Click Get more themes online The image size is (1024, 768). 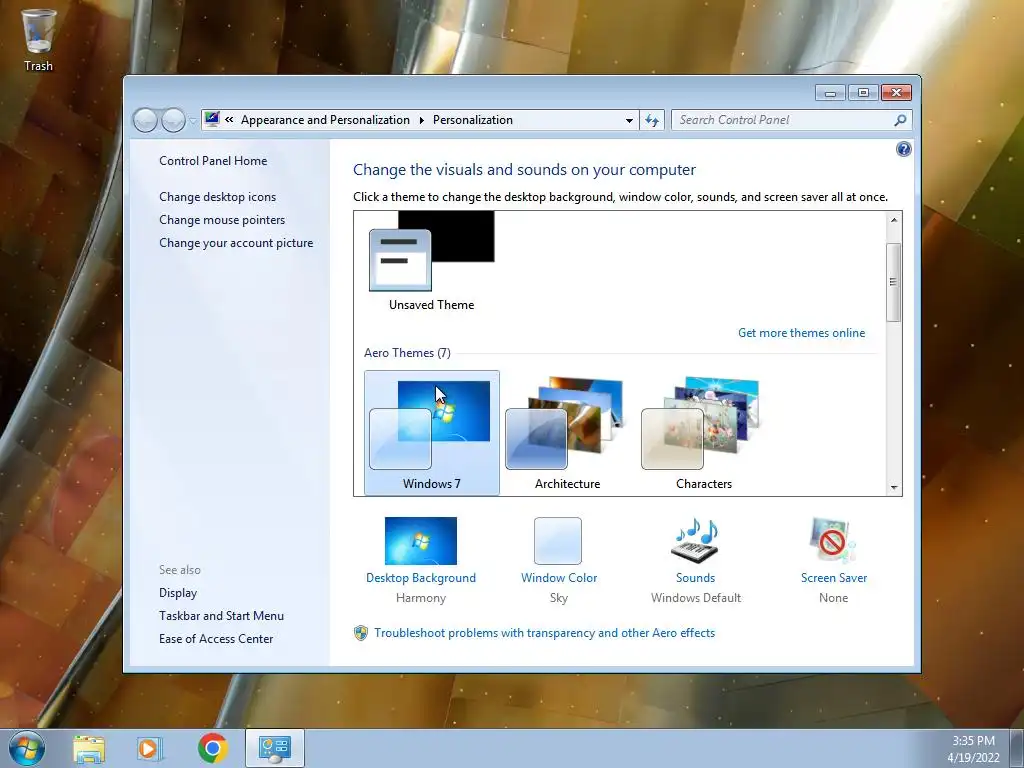click(x=801, y=332)
